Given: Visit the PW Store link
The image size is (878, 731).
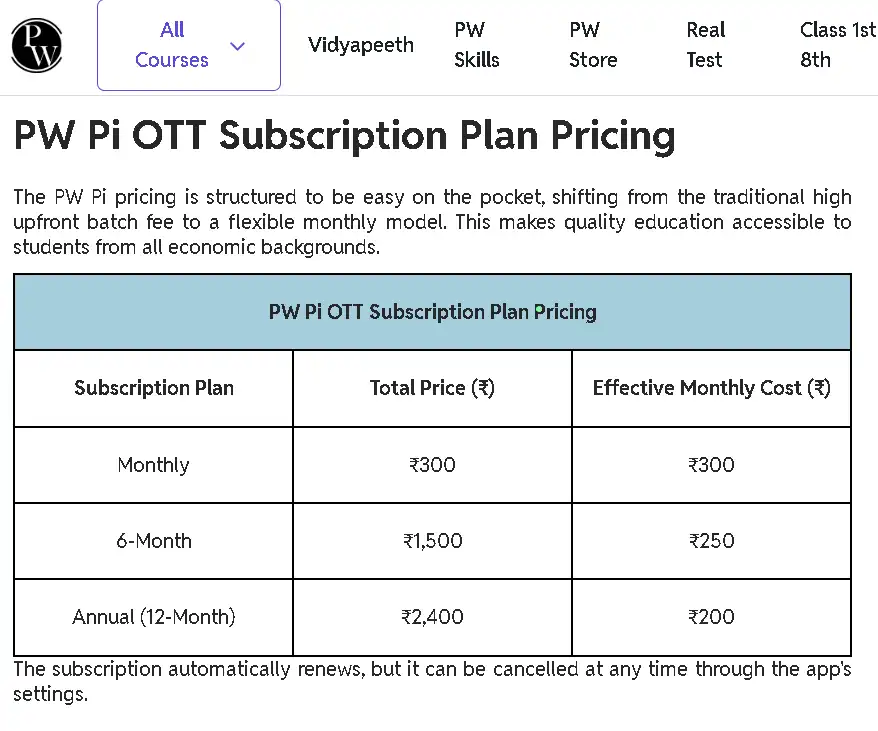Looking at the screenshot, I should (x=593, y=45).
